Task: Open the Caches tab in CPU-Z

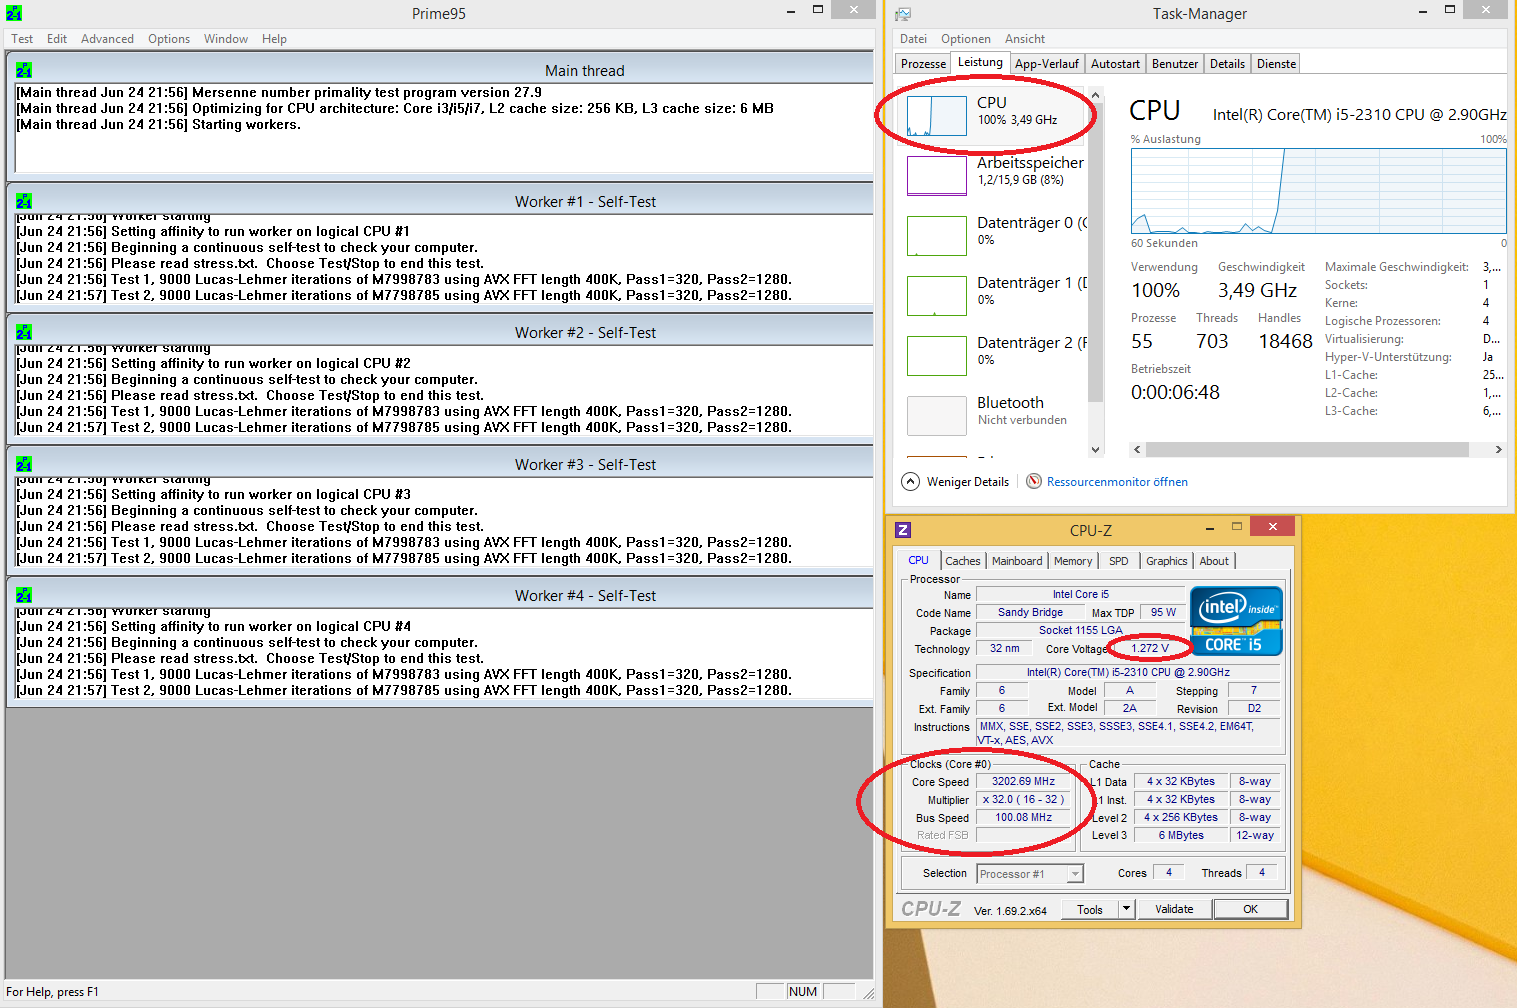Action: point(963,561)
